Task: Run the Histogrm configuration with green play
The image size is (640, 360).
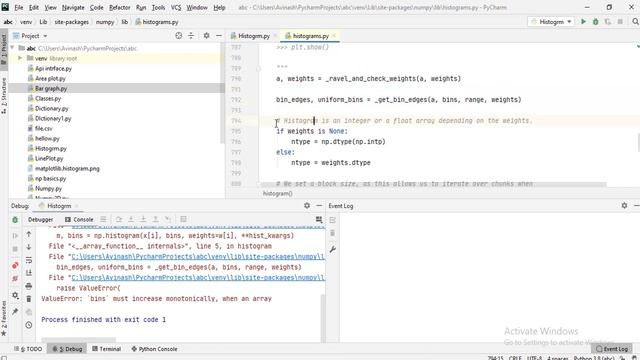Action: [x=583, y=22]
